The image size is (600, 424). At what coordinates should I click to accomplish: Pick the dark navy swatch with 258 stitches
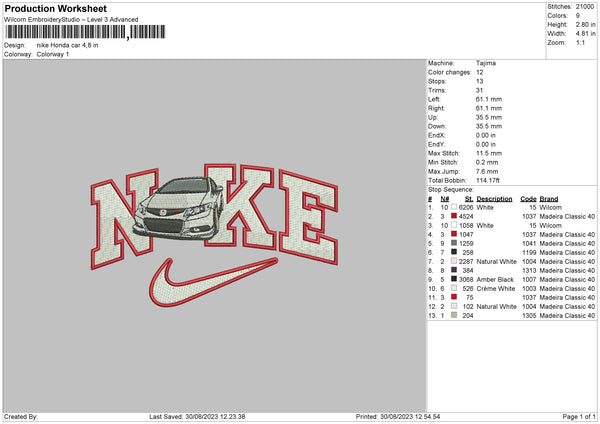(x=454, y=252)
